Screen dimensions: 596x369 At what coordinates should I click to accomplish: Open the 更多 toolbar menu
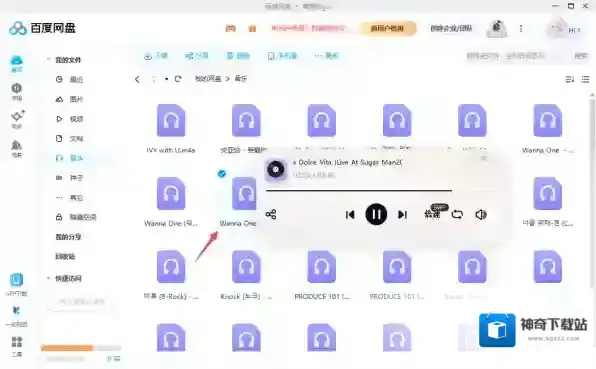pyautogui.click(x=326, y=56)
